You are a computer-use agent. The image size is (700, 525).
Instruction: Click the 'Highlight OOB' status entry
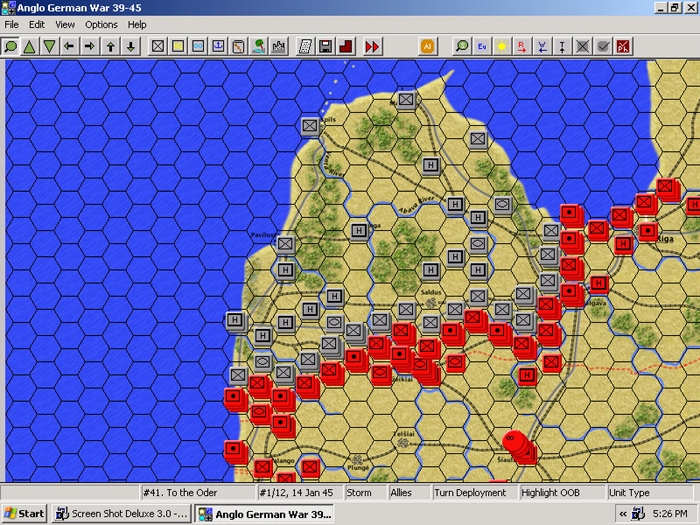pos(562,493)
